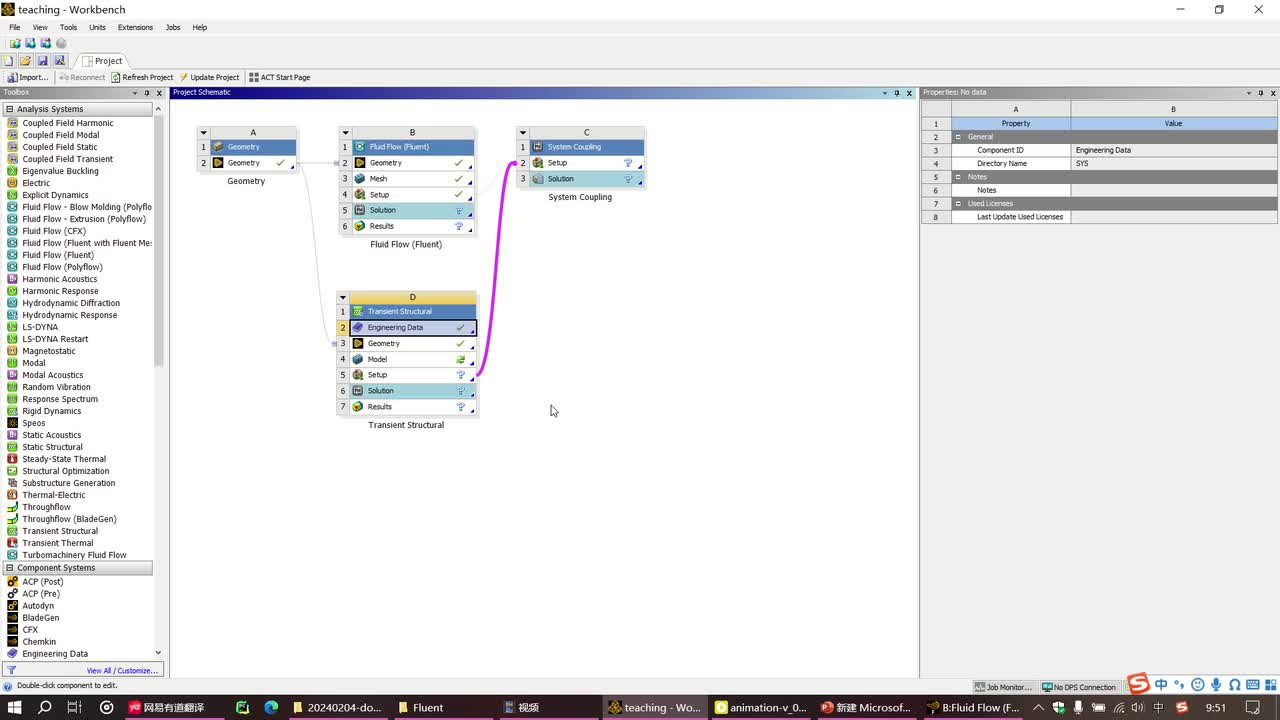Pin the Project Schematic panel
The image size is (1280, 720).
click(896, 93)
